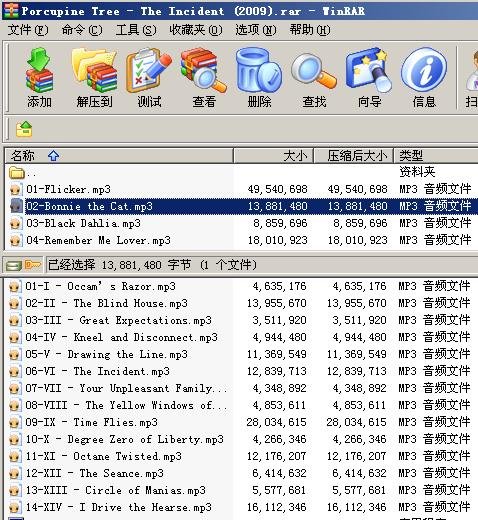Select file 04-Remember Me Lover.mp3

point(98,241)
